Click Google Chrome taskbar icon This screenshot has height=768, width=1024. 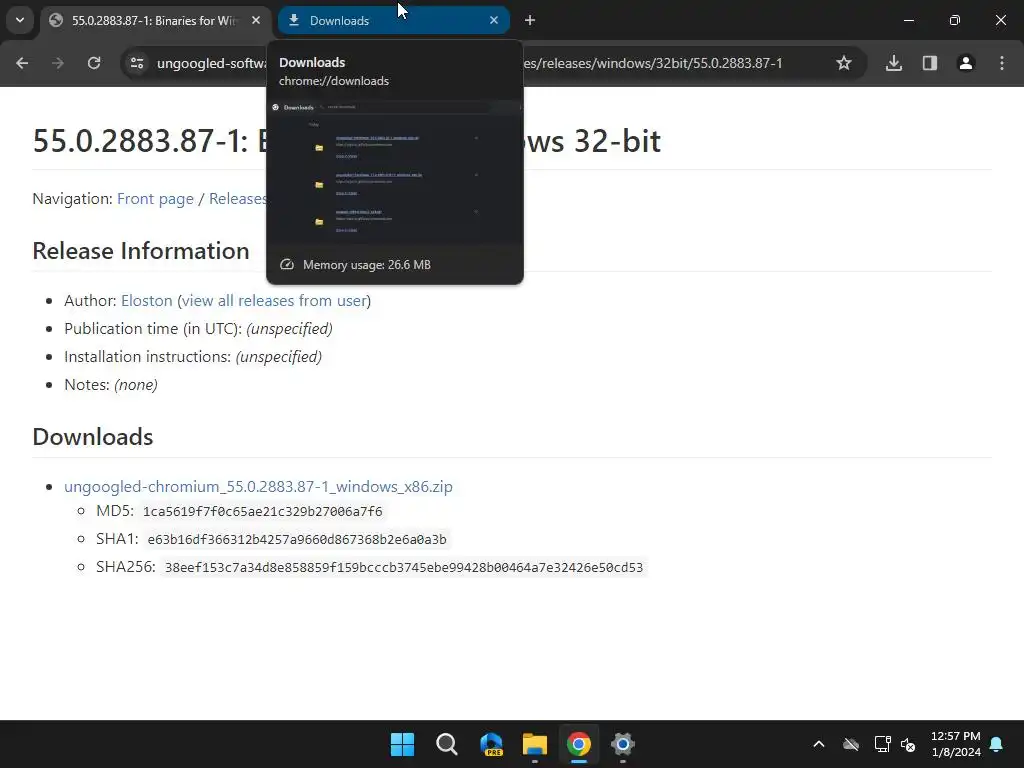pyautogui.click(x=579, y=744)
